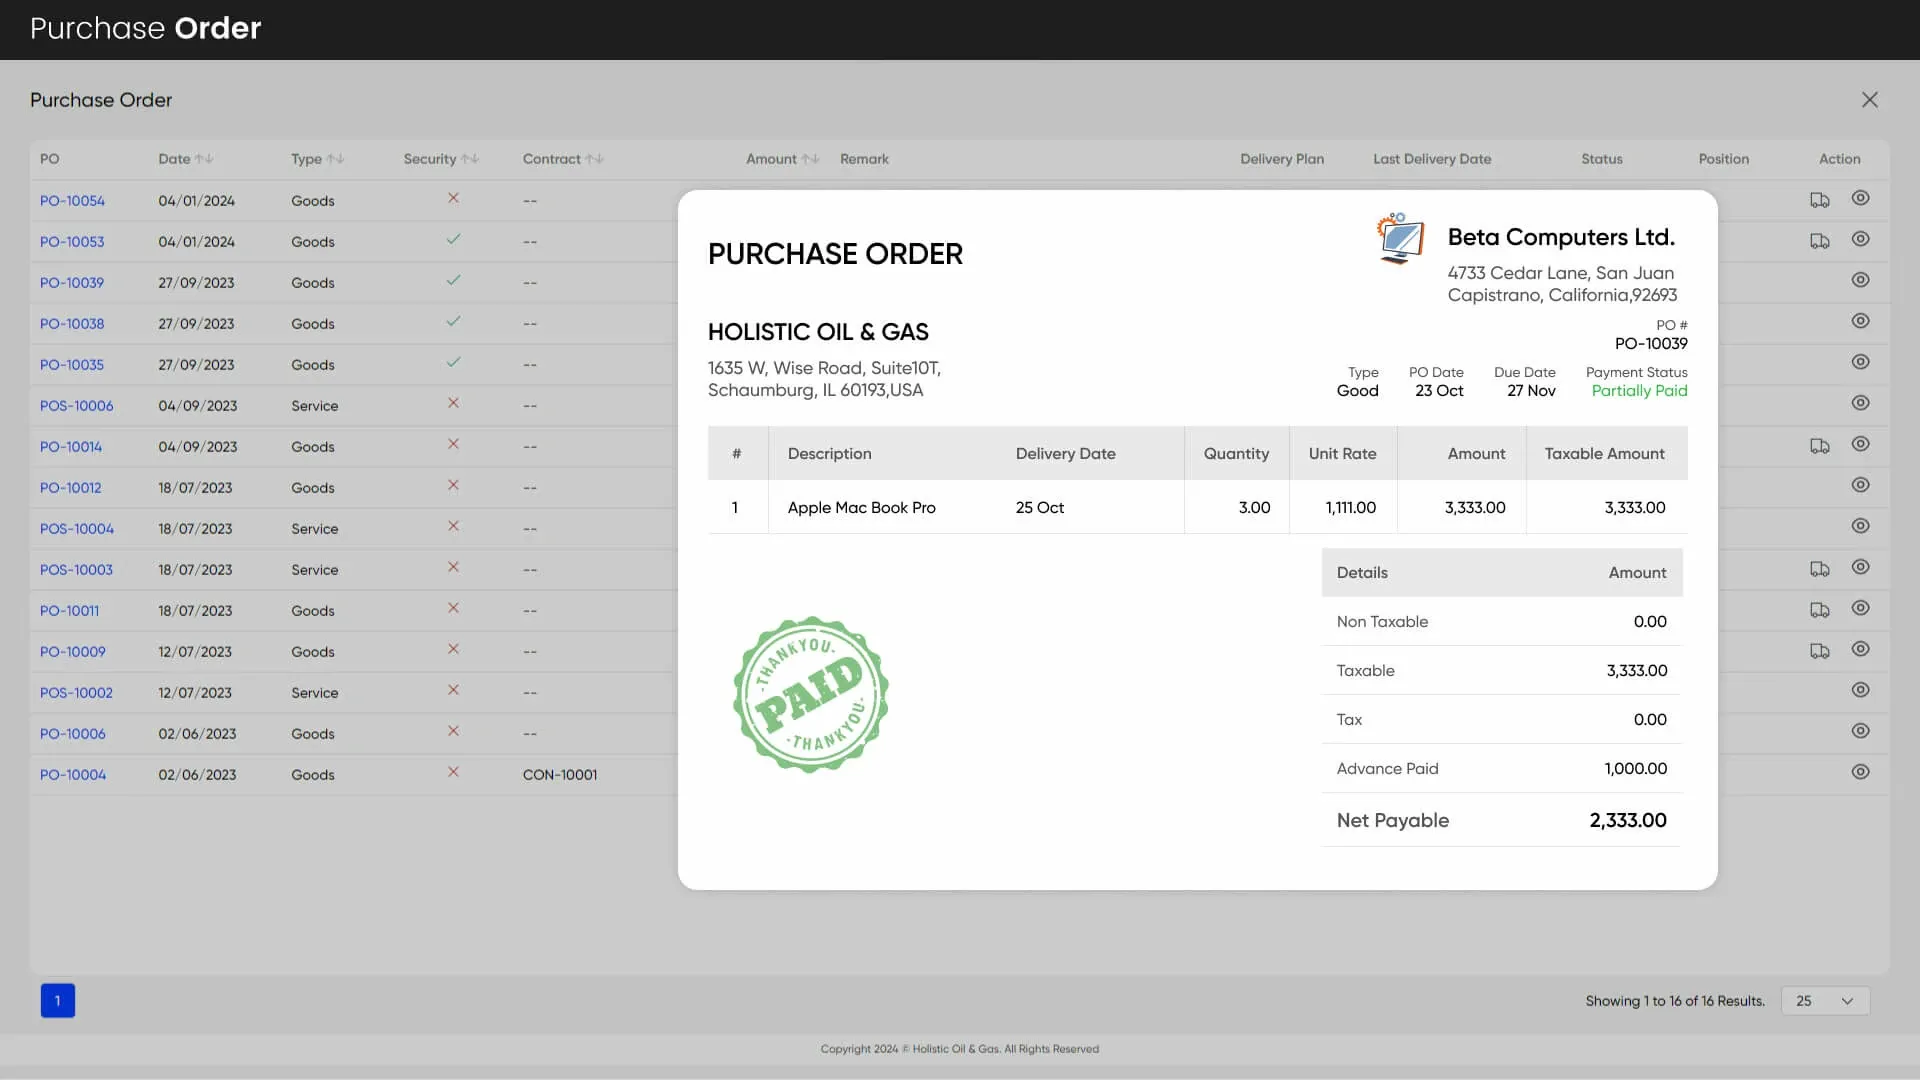View PO-10004 using the eye icon
This screenshot has width=1920, height=1080.
coord(1860,772)
